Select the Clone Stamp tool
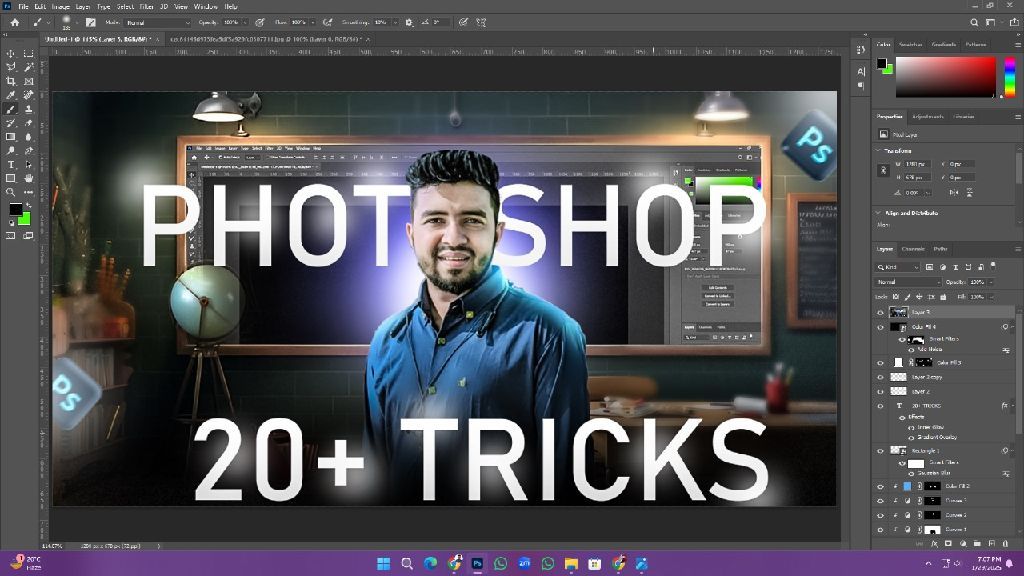This screenshot has height=576, width=1024. point(28,109)
